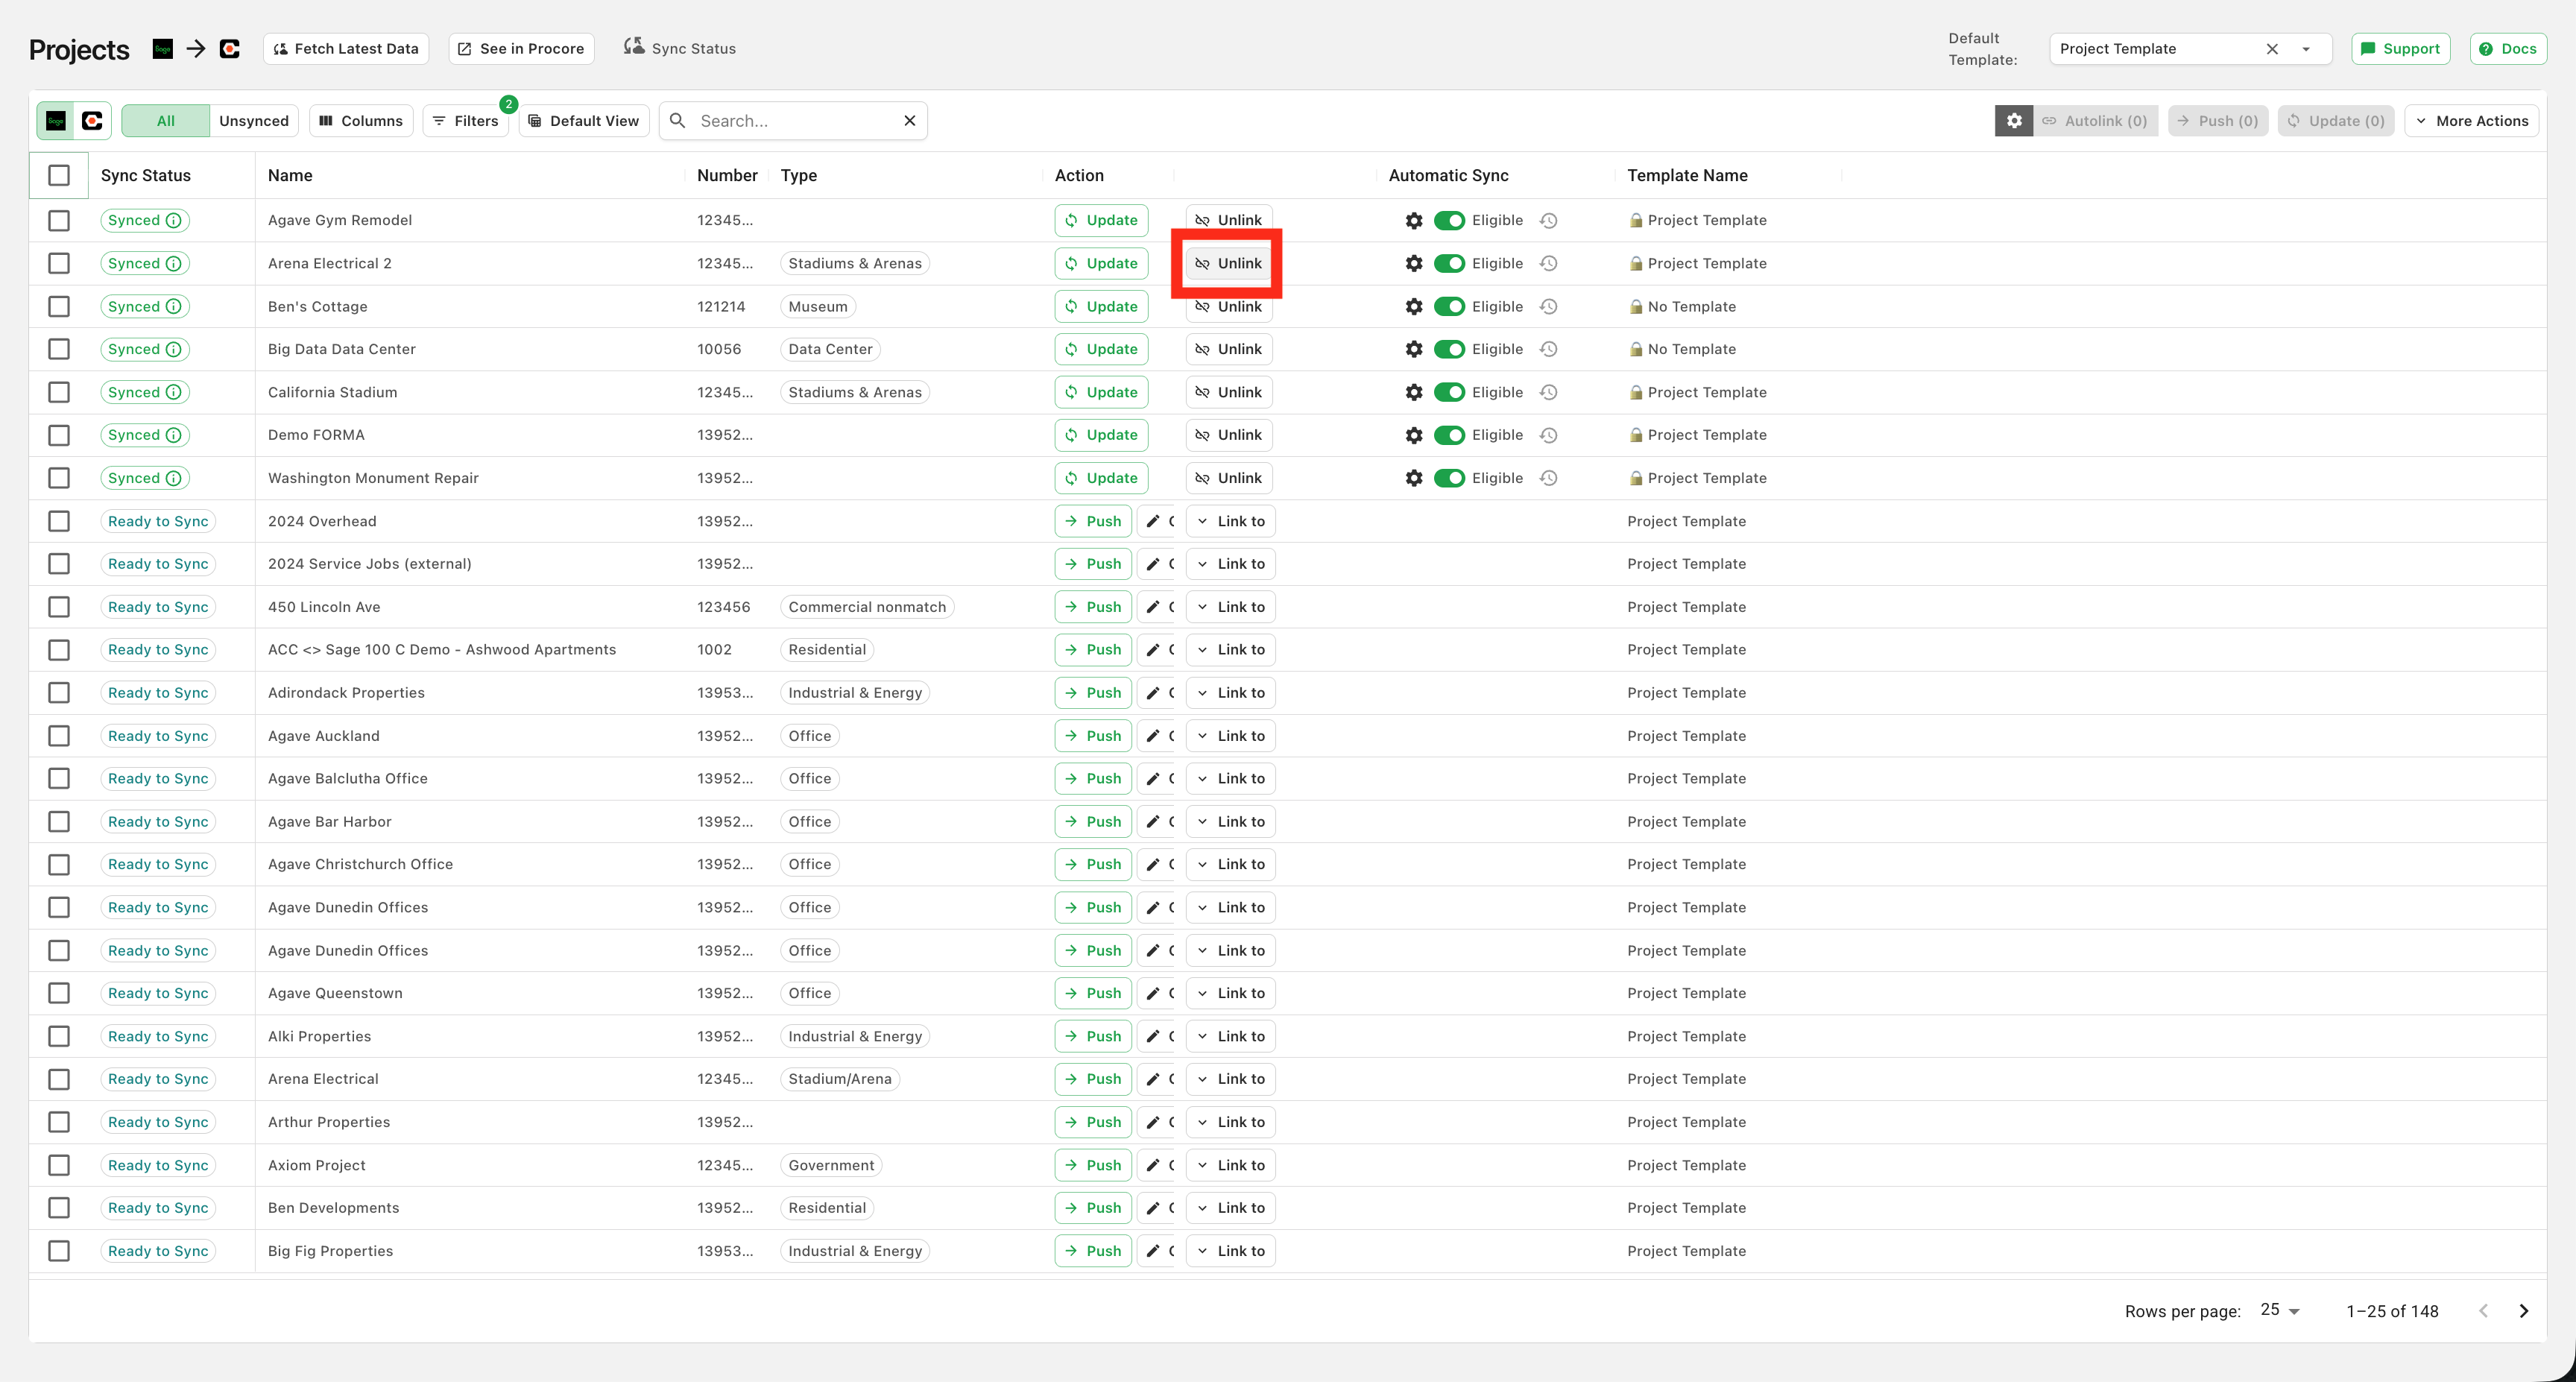2576x1382 pixels.
Task: Open the Sync Status icon link
Action: coord(680,48)
